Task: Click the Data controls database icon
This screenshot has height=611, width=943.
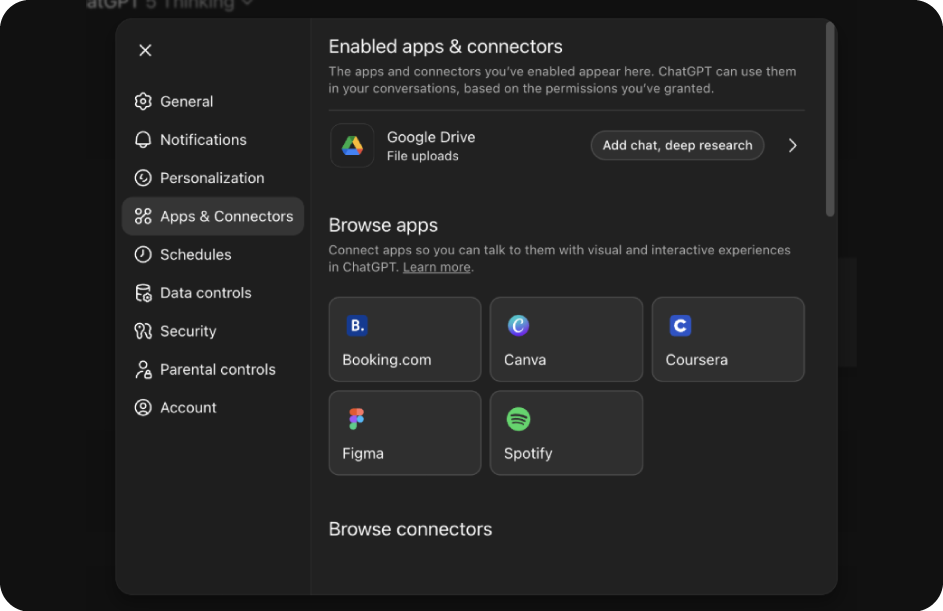Action: [143, 293]
